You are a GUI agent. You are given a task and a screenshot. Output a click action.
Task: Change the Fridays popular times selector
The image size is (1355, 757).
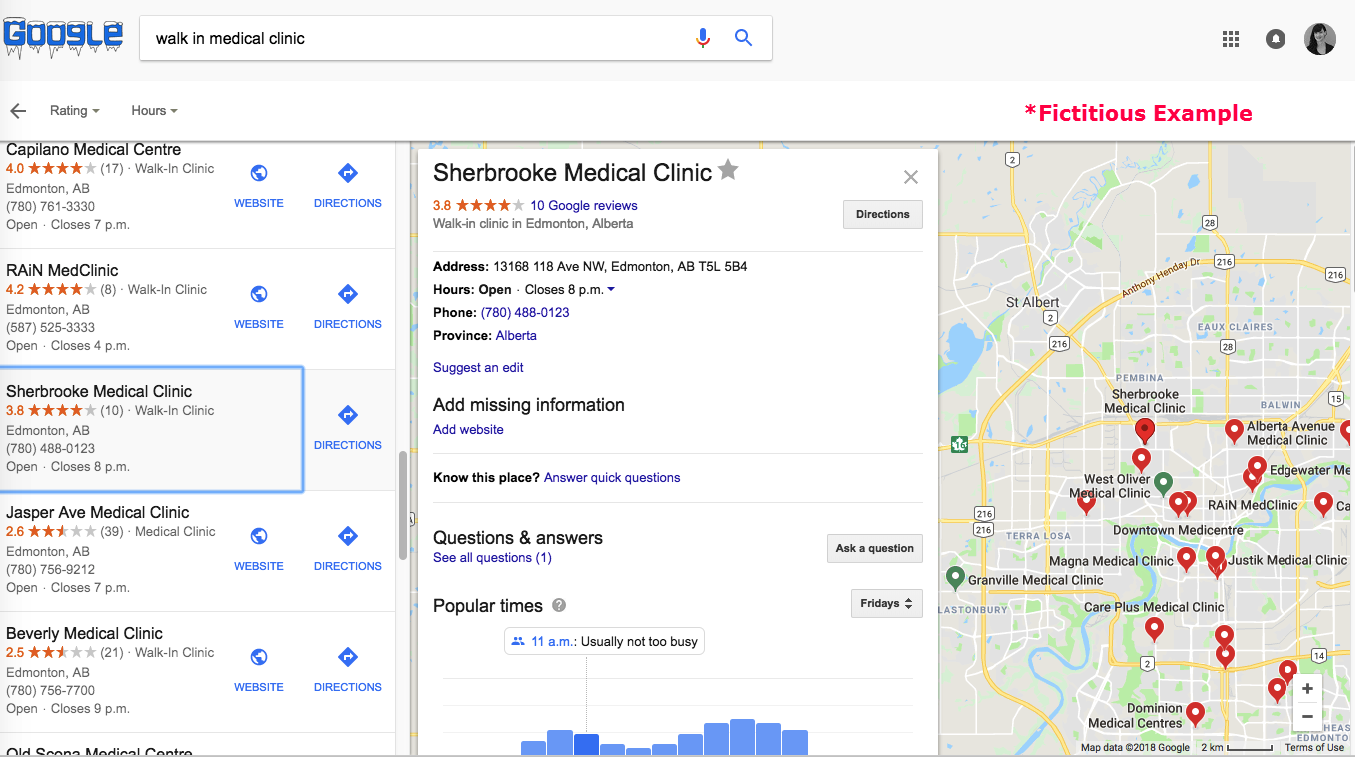click(886, 604)
